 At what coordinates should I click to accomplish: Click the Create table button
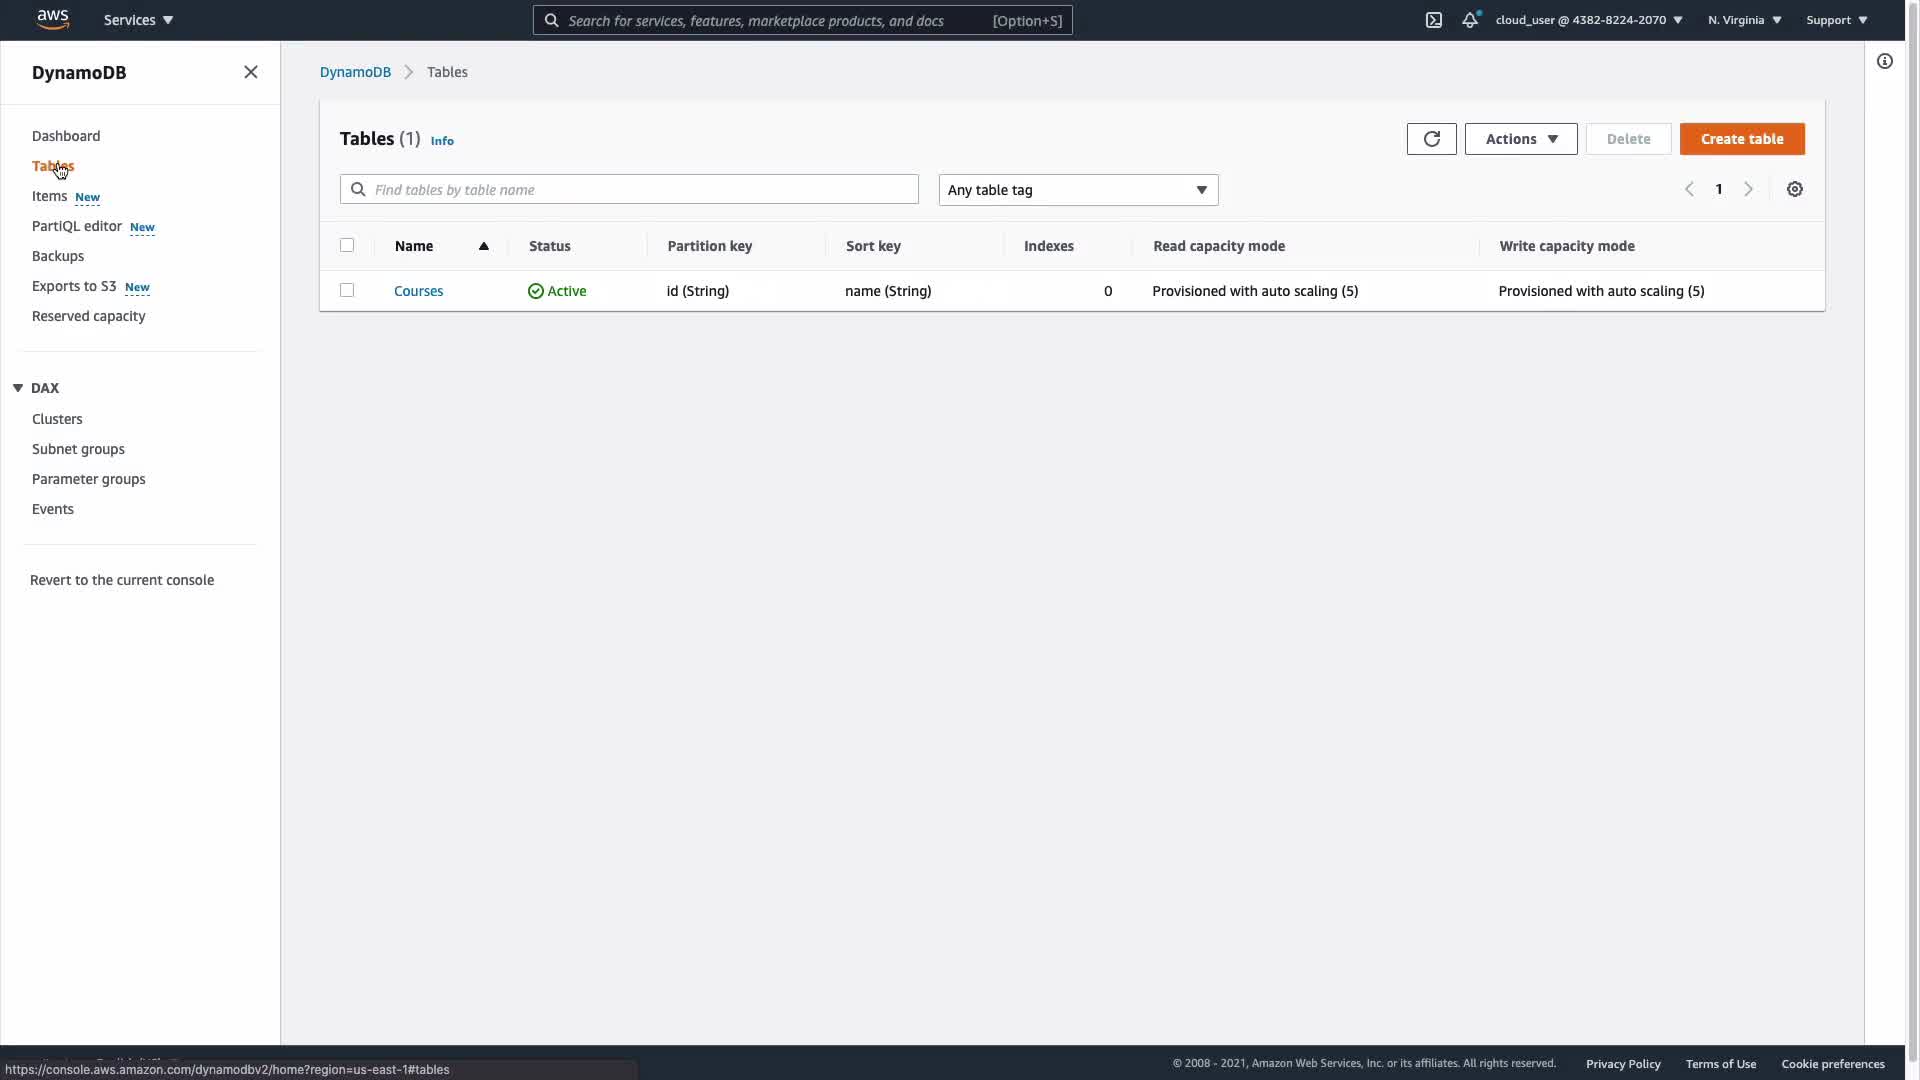tap(1741, 139)
